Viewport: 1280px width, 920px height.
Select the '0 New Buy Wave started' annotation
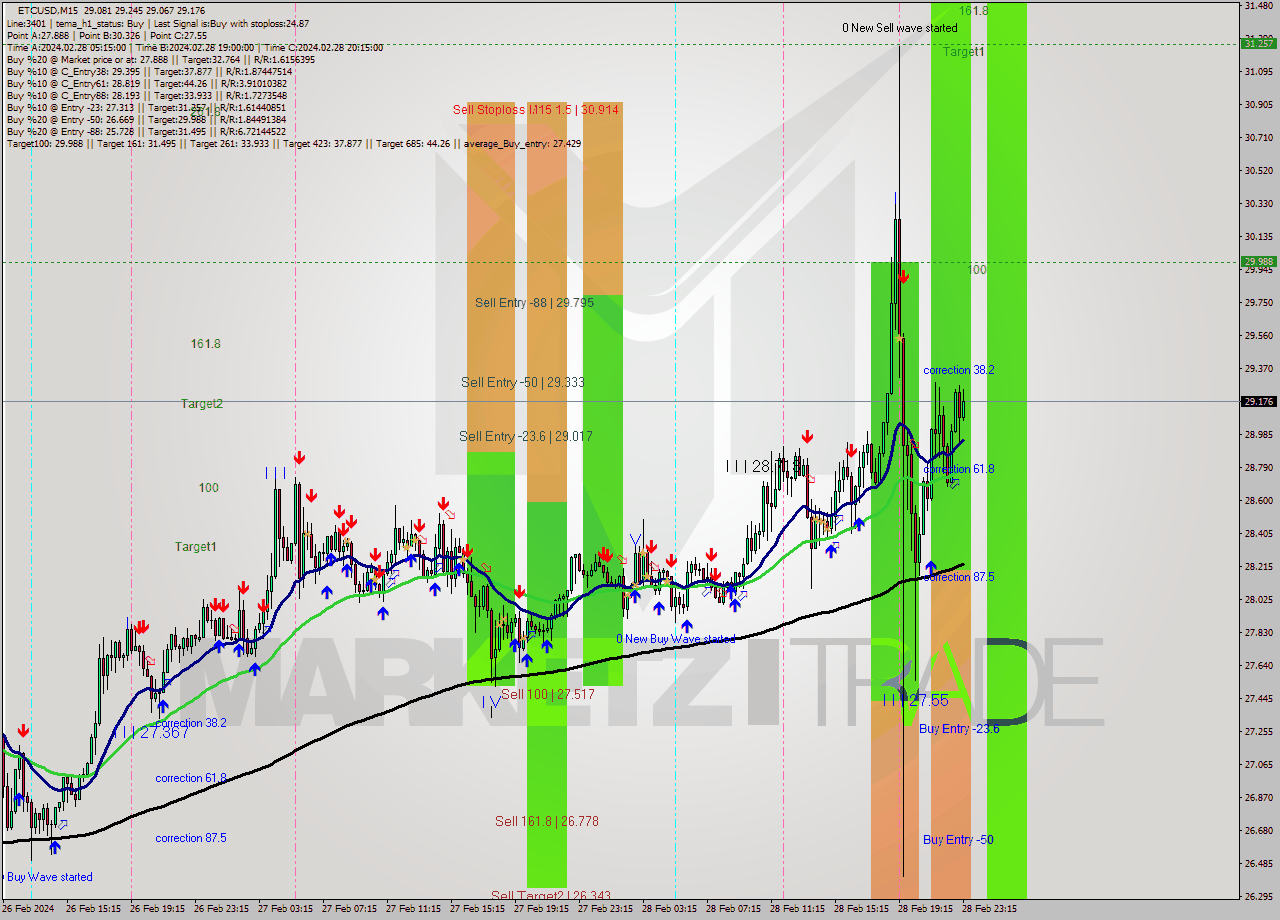coord(675,639)
